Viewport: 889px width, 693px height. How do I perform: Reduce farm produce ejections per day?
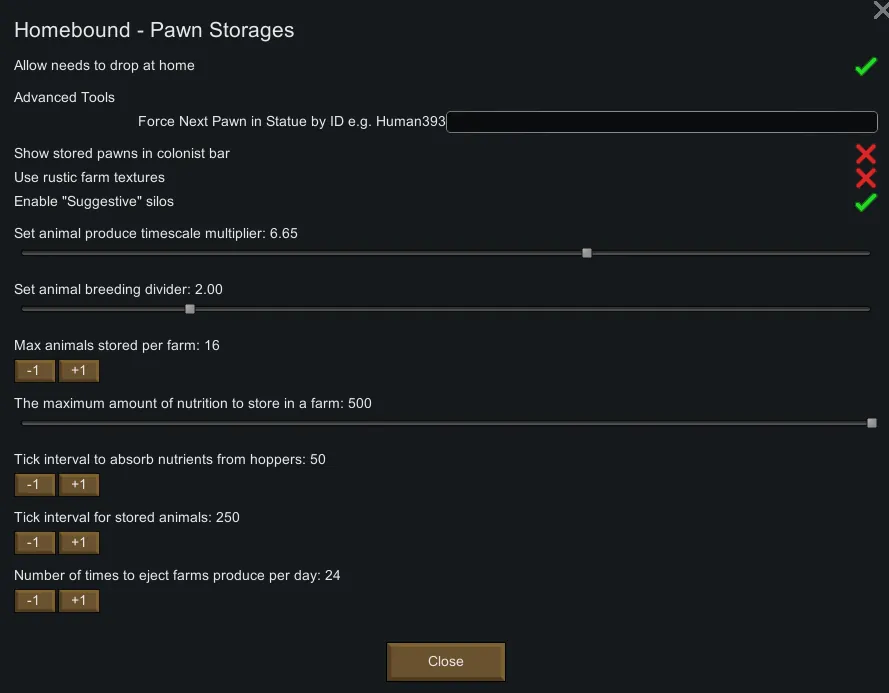[x=34, y=601]
